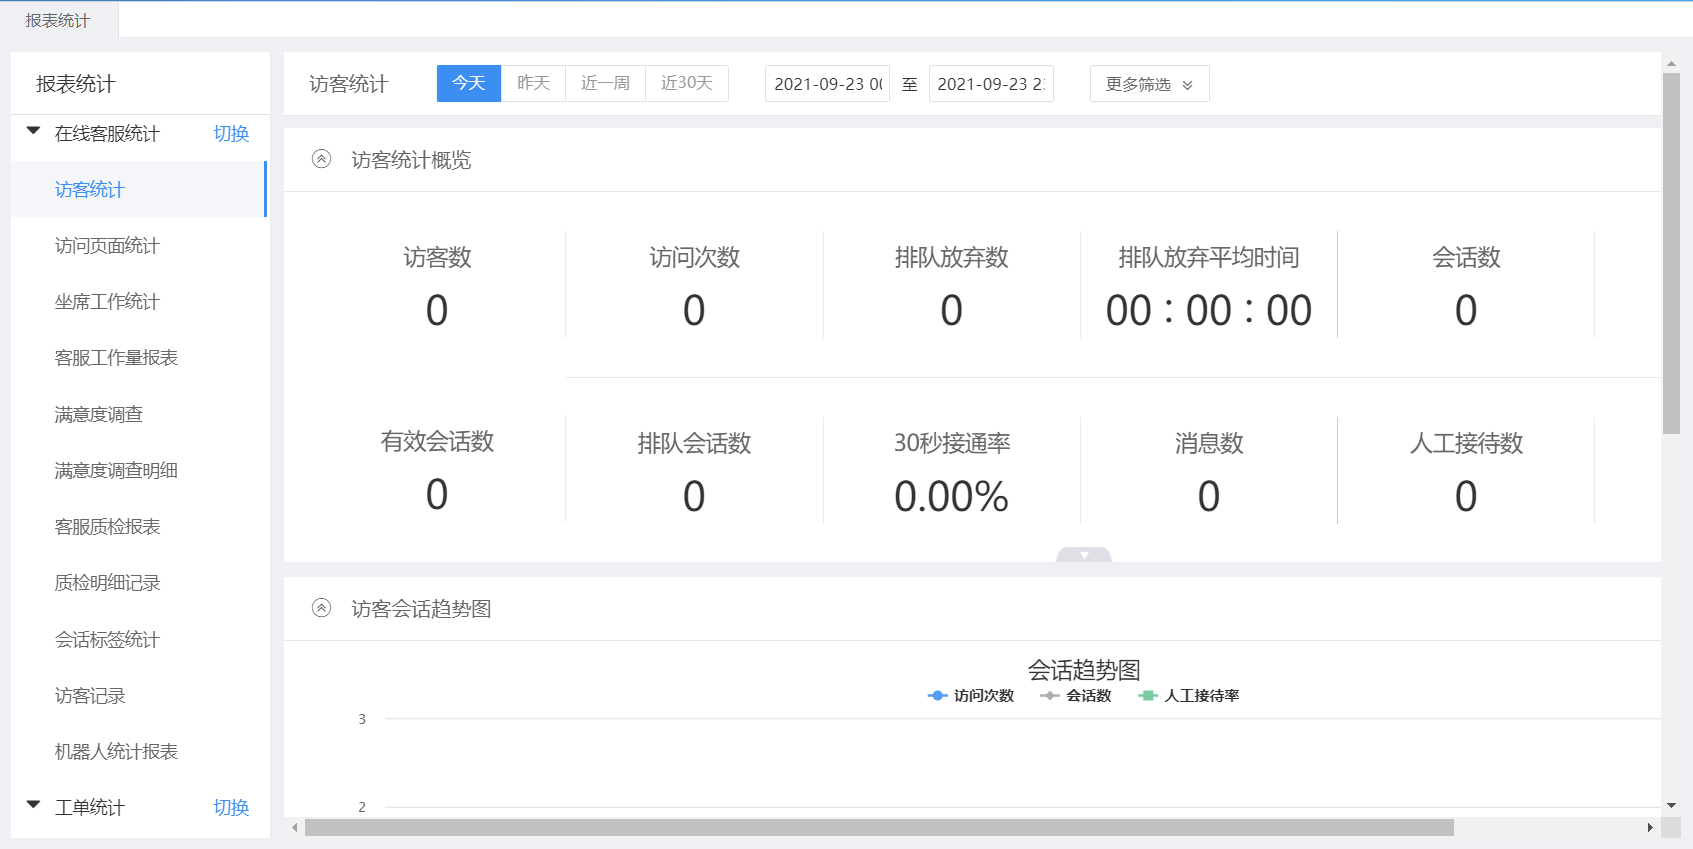Collapse the 访客会话趋势图 section icon
The height and width of the screenshot is (849, 1693).
click(x=321, y=608)
